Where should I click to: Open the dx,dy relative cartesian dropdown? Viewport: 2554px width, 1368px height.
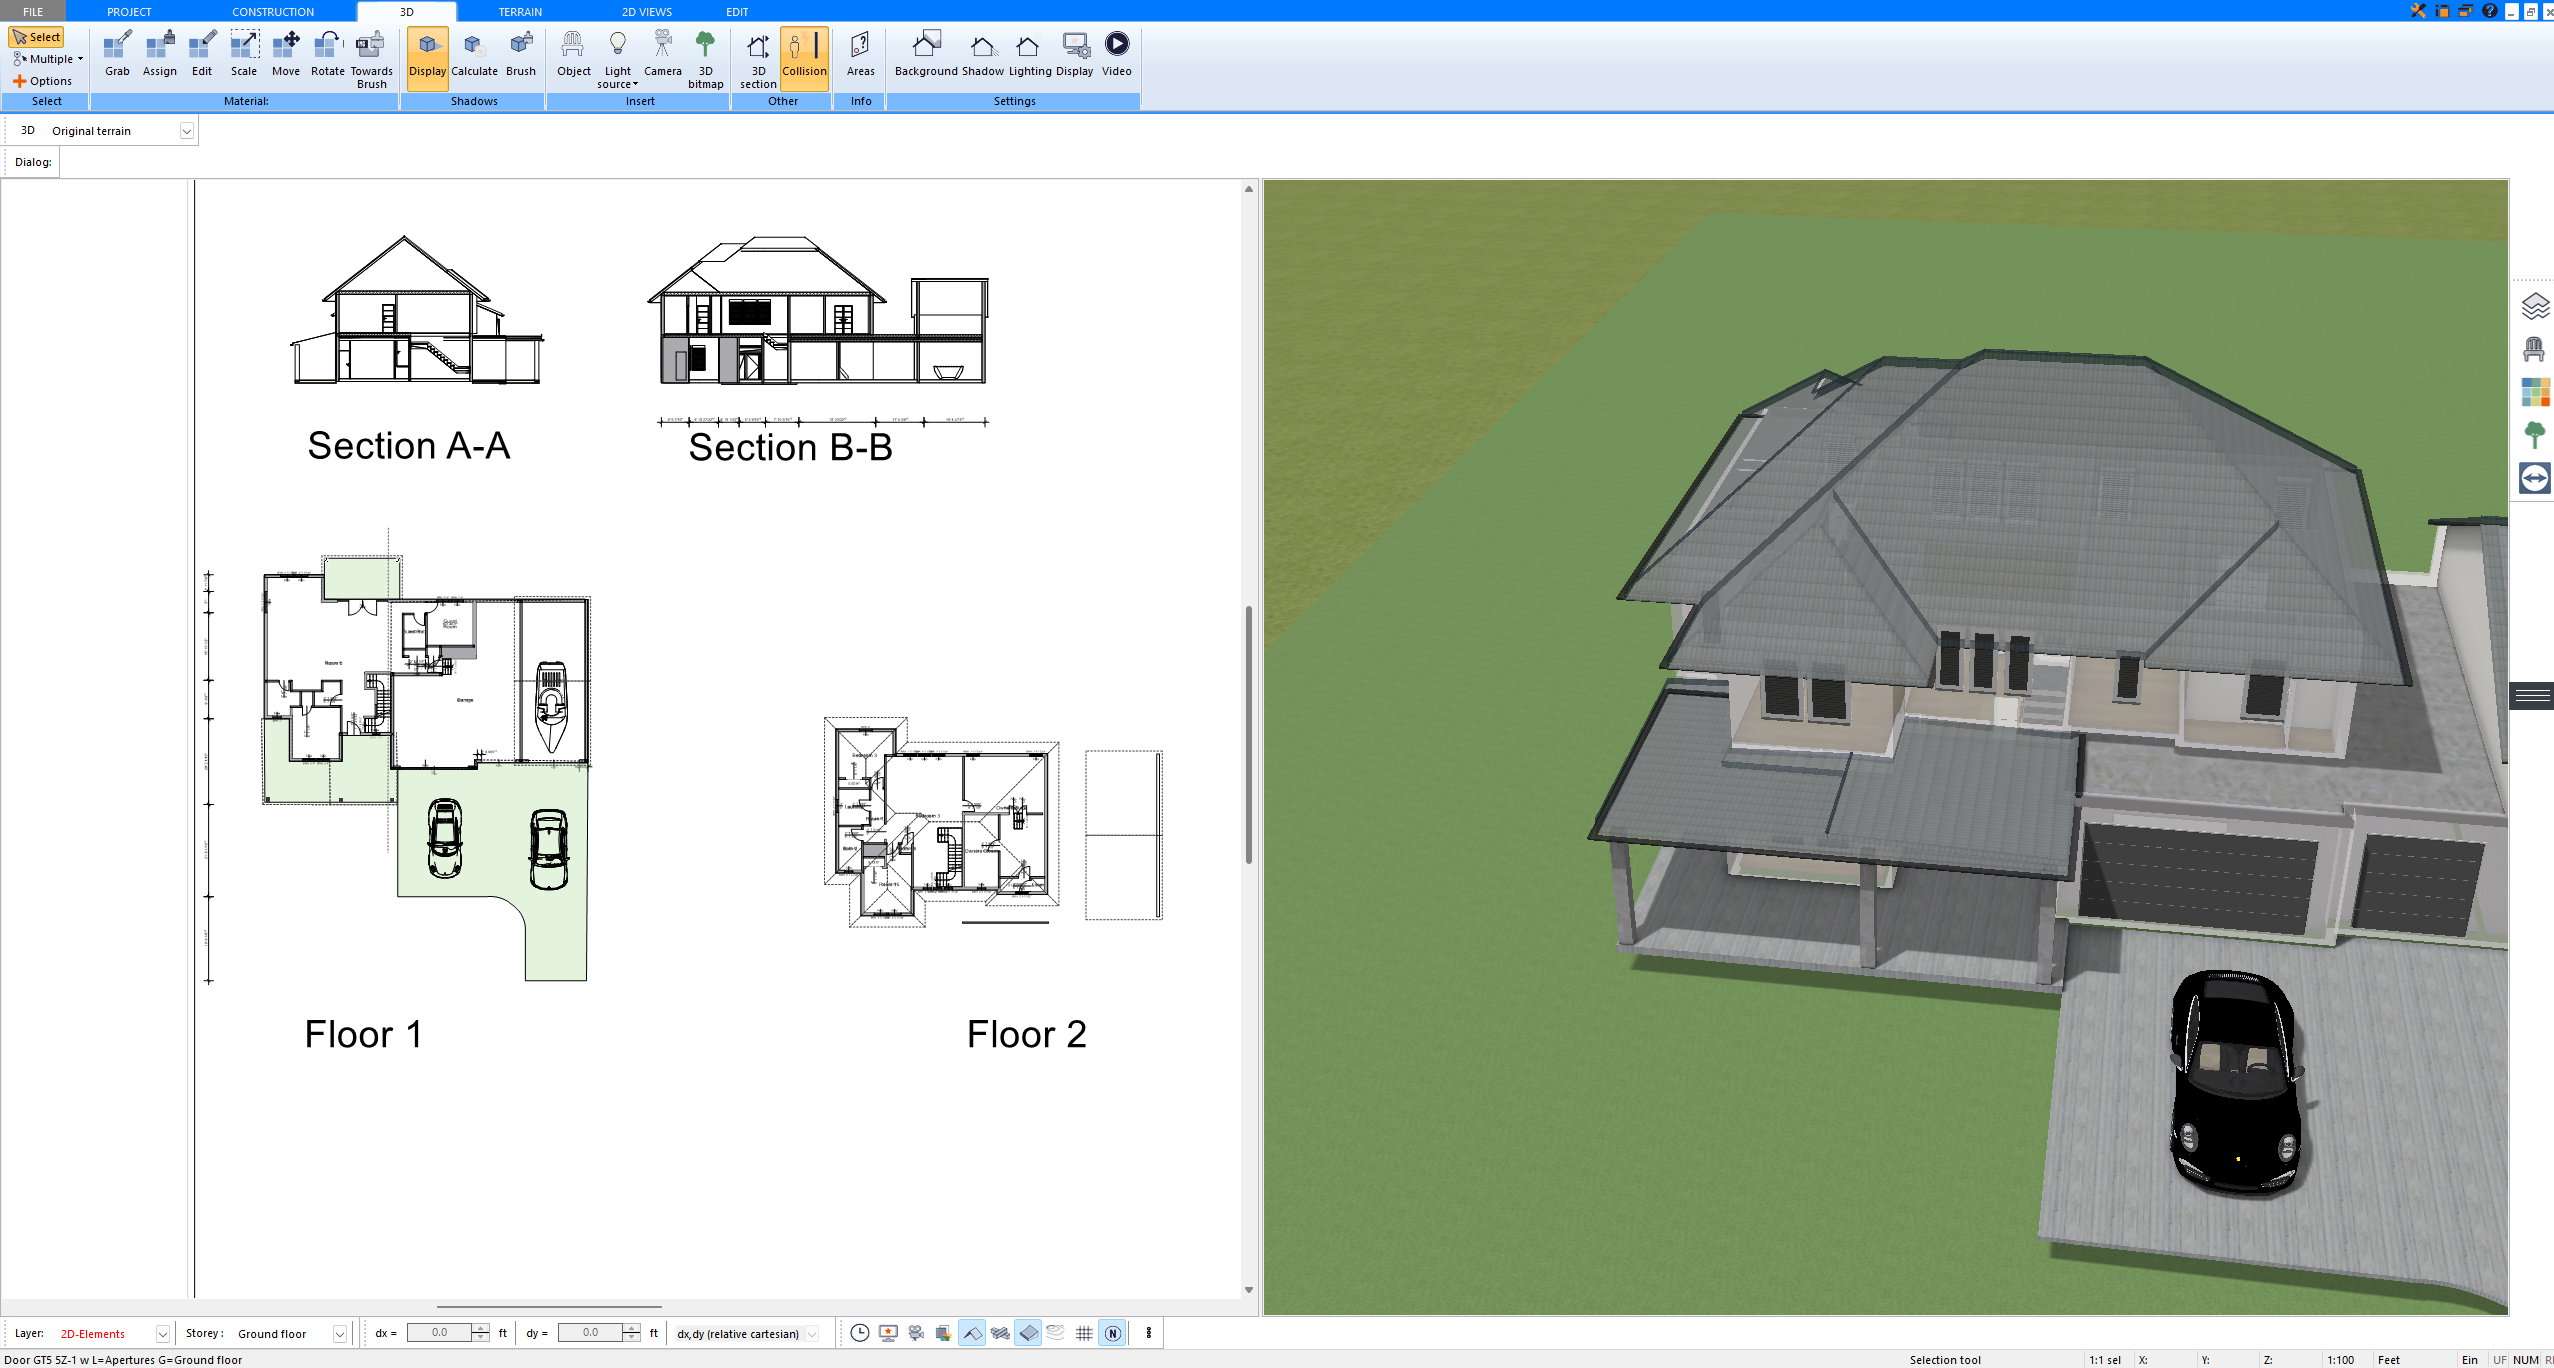811,1334
